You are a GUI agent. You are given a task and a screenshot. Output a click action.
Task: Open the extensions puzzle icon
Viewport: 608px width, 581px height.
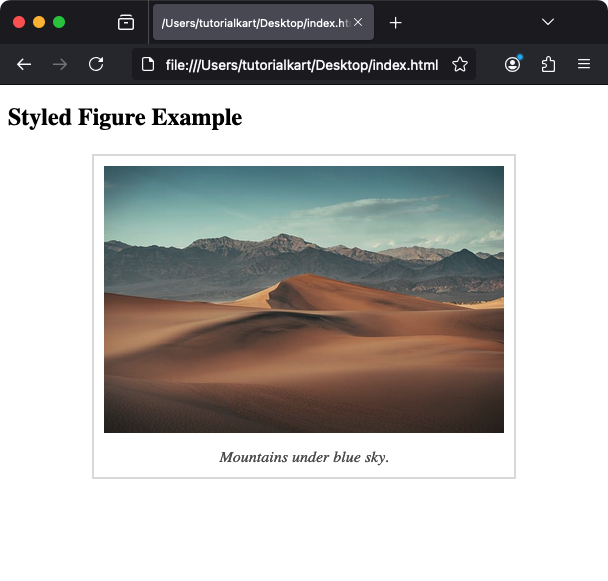click(x=548, y=64)
